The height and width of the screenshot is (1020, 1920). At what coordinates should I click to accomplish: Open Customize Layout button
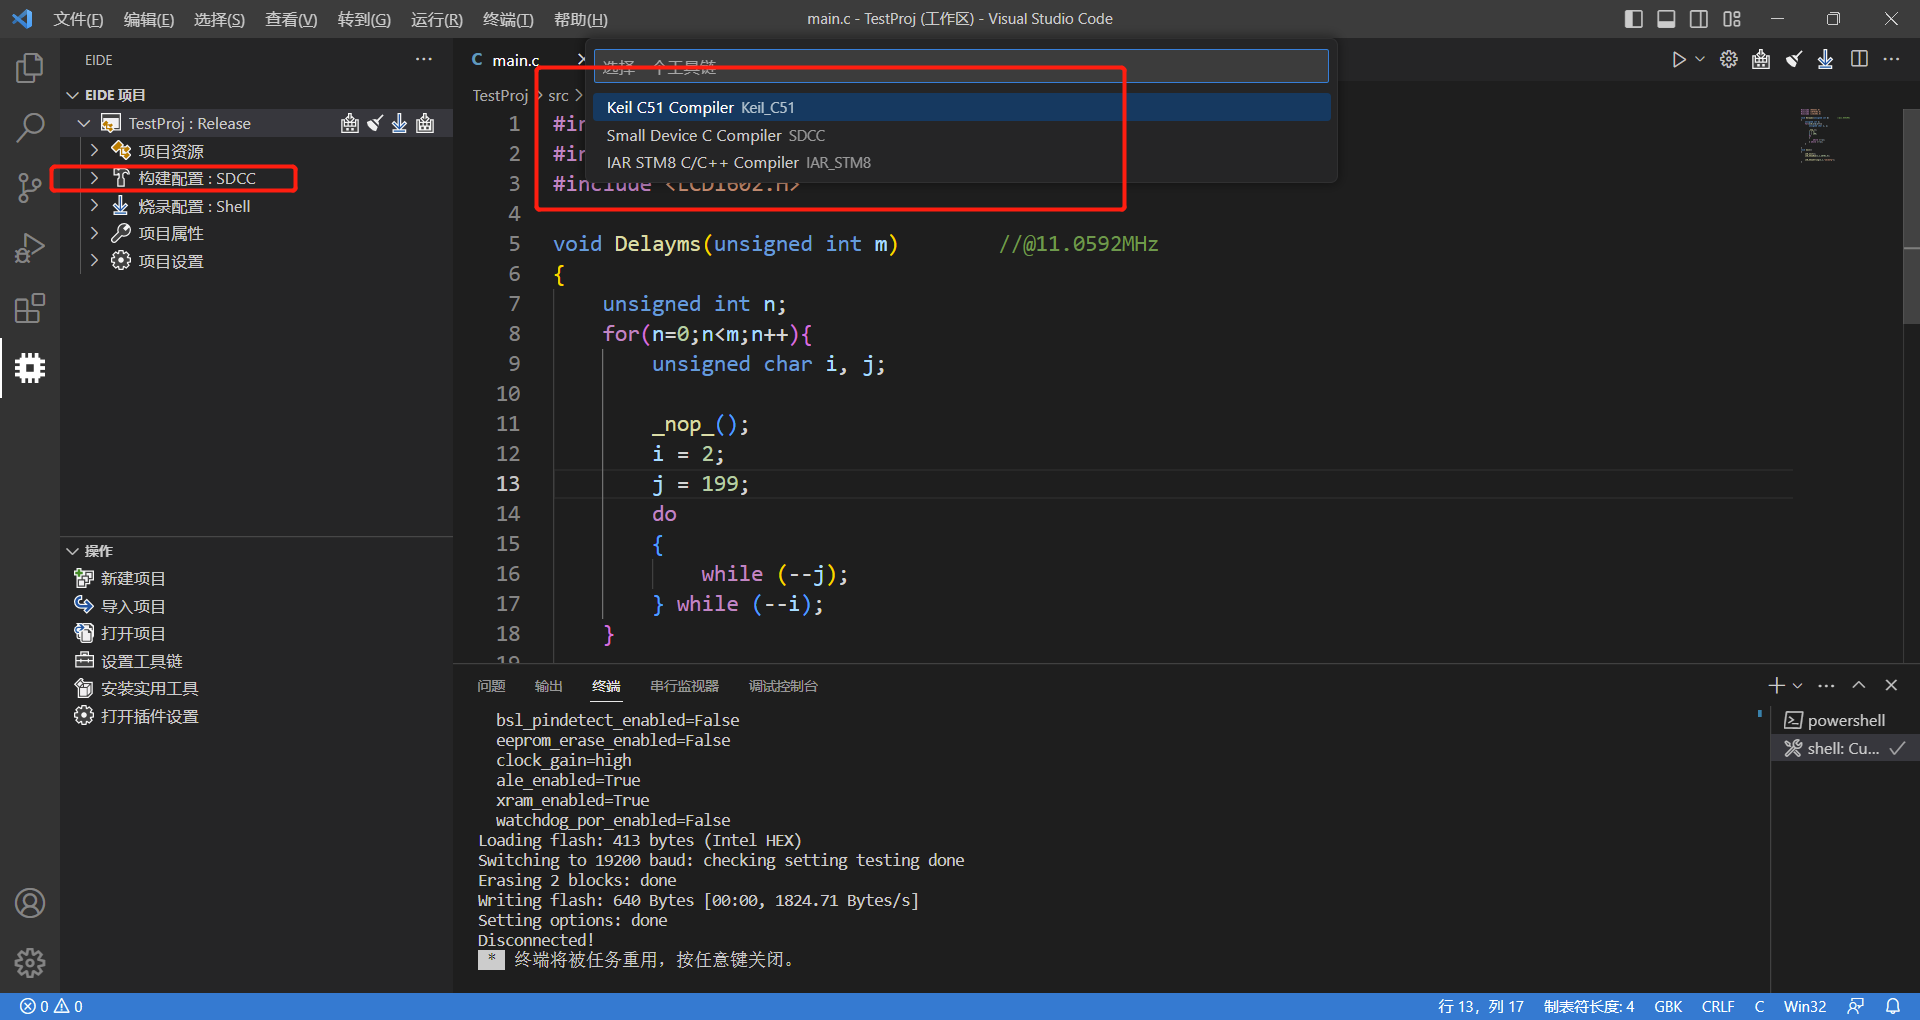[x=1732, y=19]
